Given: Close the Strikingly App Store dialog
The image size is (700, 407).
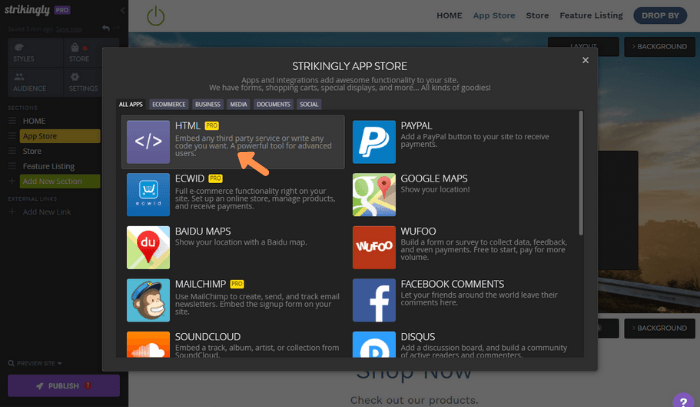Looking at the screenshot, I should point(585,60).
